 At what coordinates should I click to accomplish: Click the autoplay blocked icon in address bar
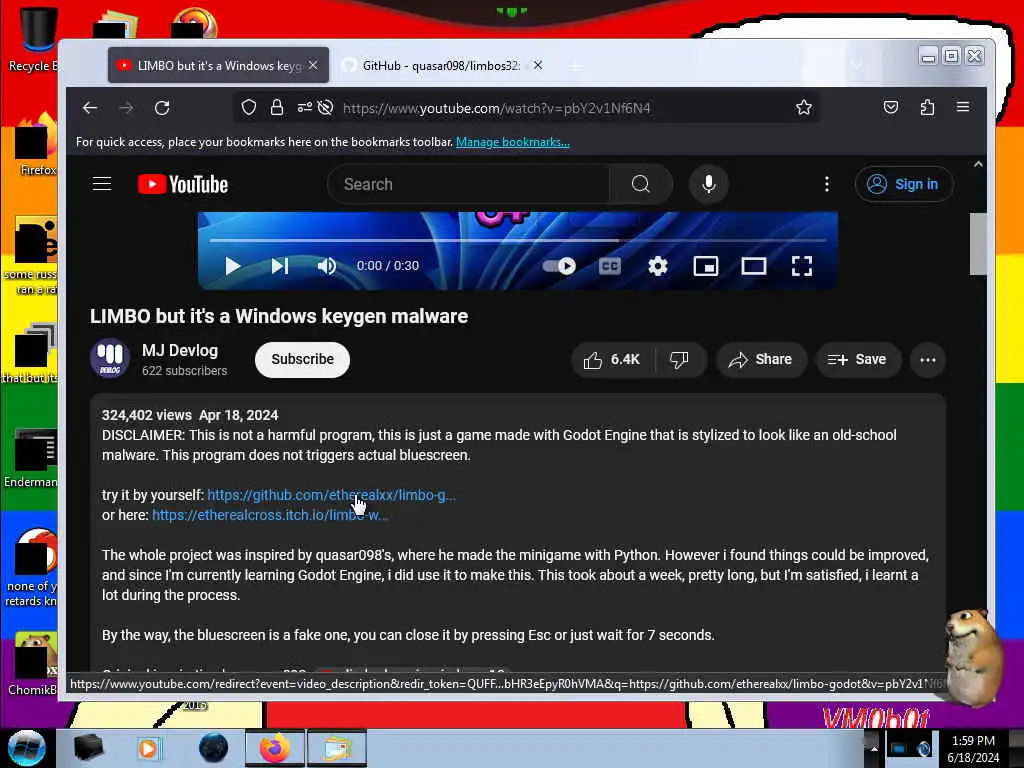325,108
